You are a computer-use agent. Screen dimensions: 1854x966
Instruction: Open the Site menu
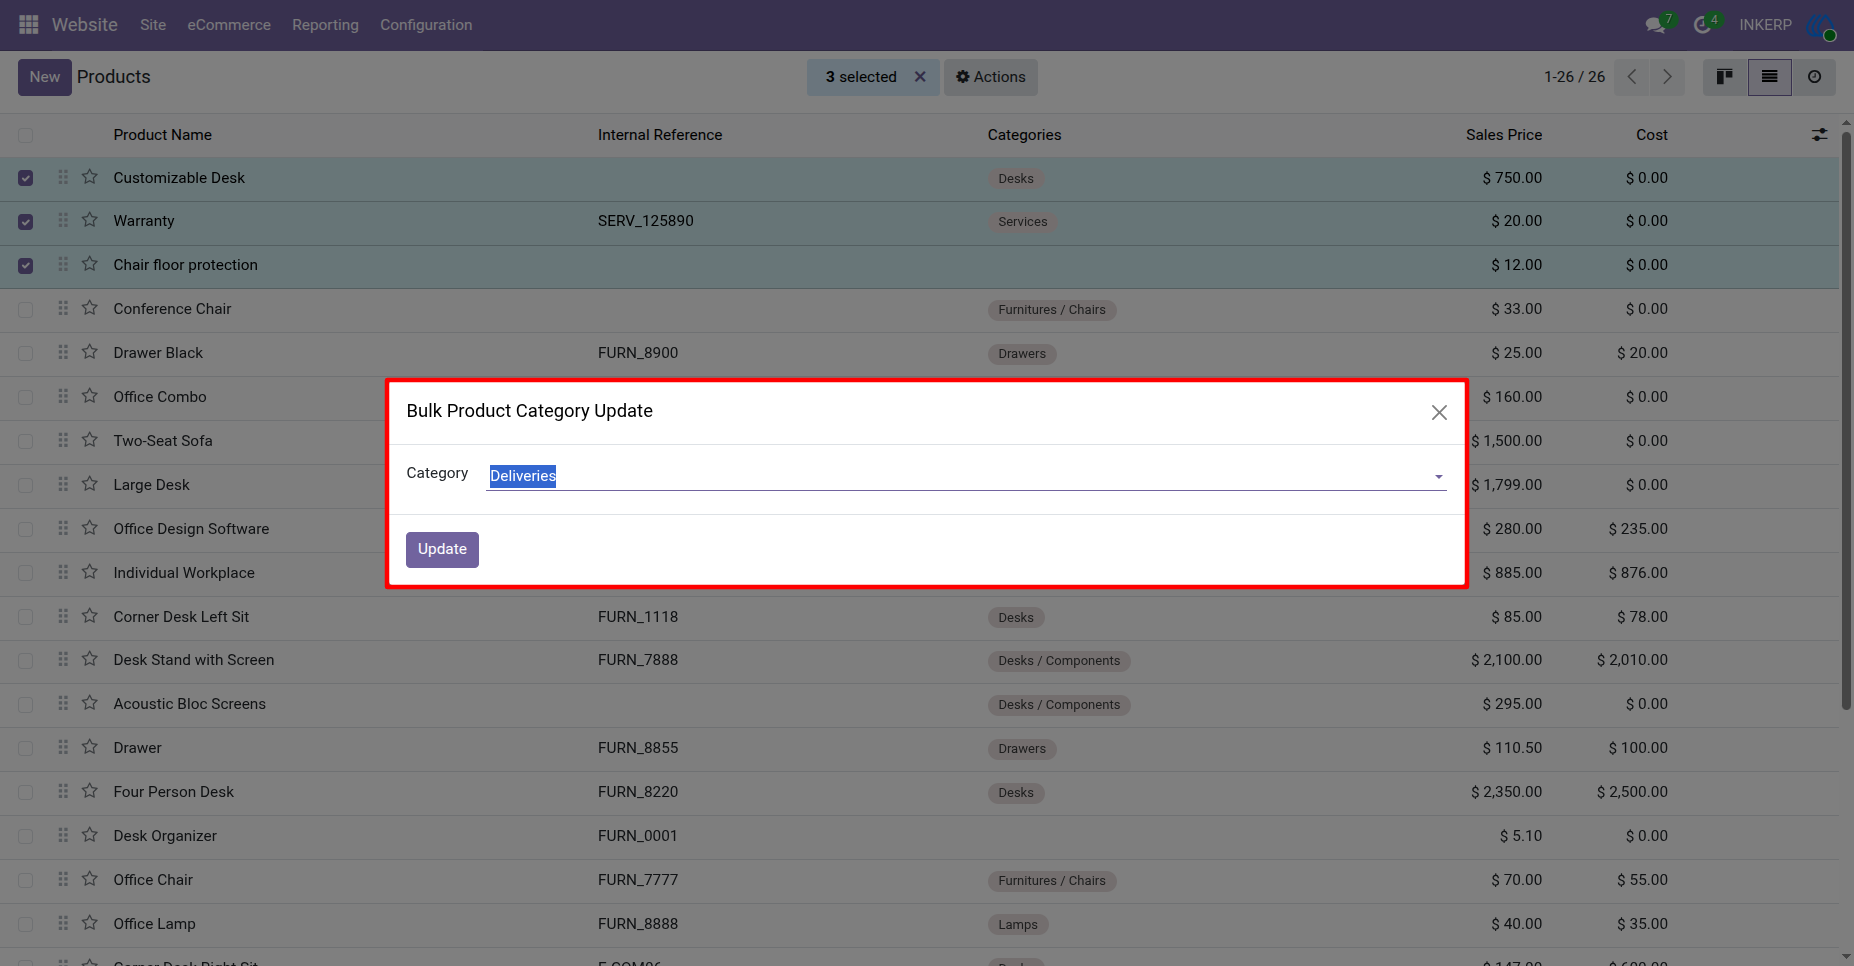point(153,25)
